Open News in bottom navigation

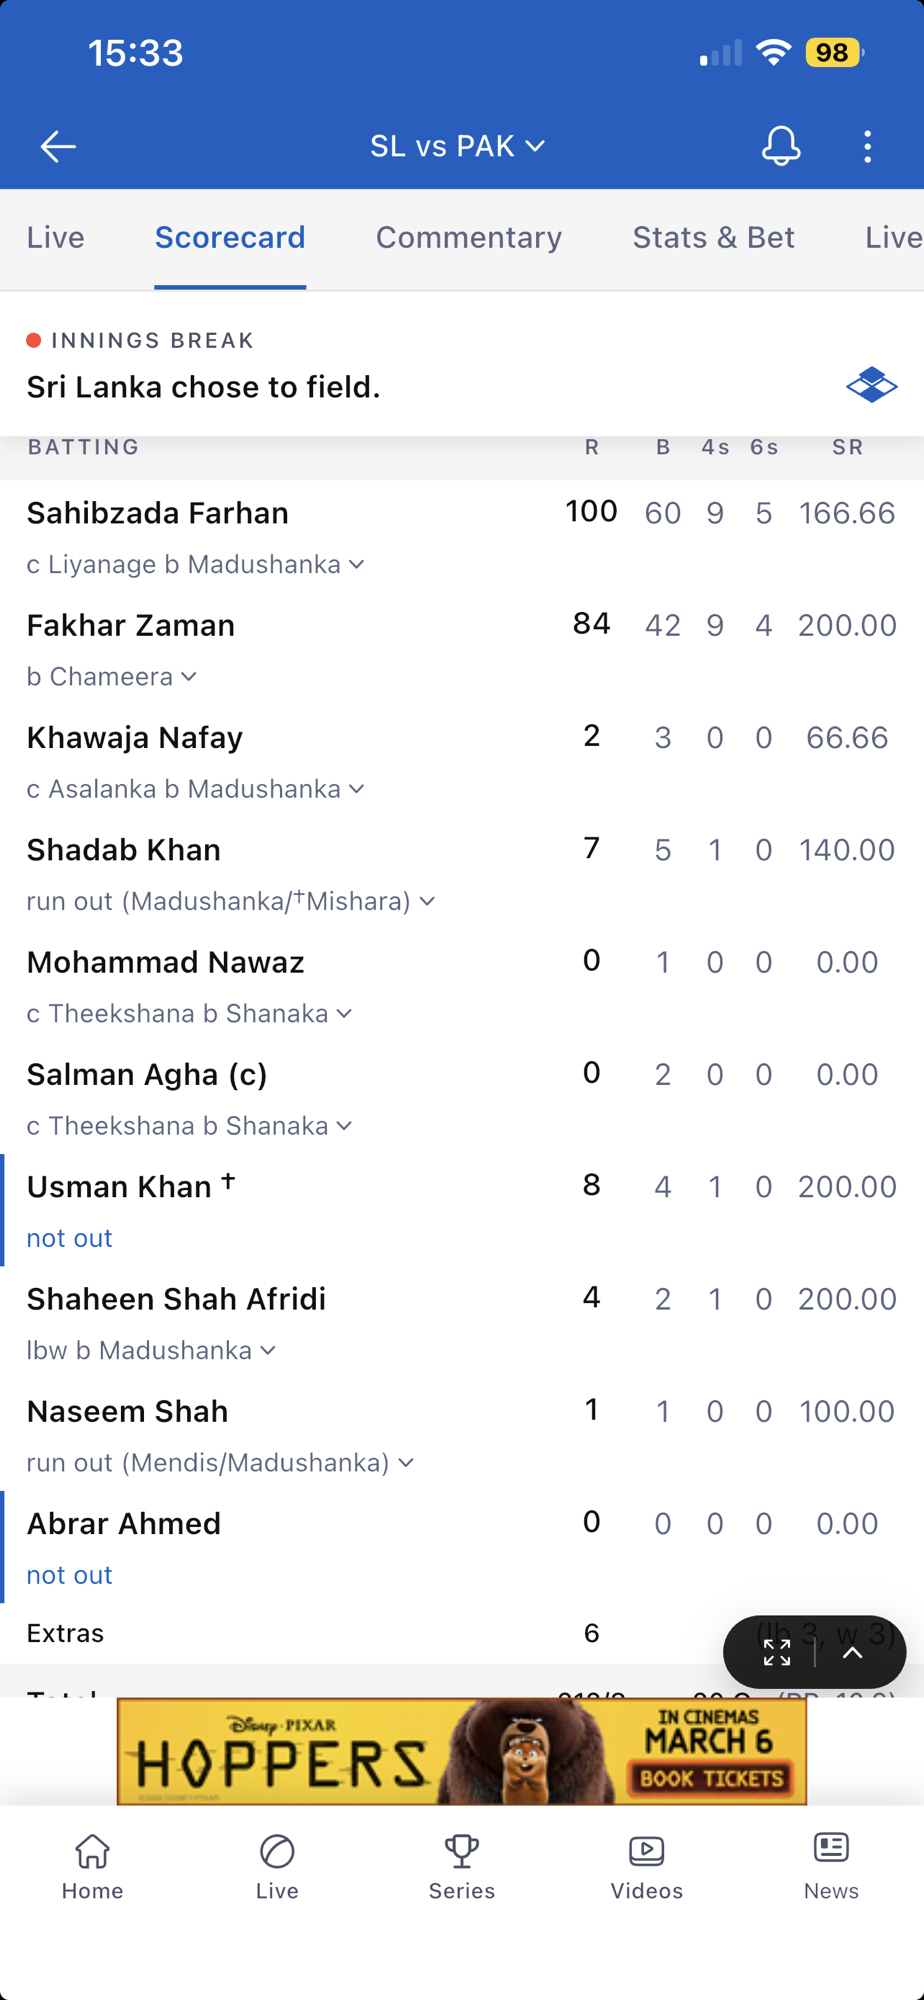[x=831, y=1866]
